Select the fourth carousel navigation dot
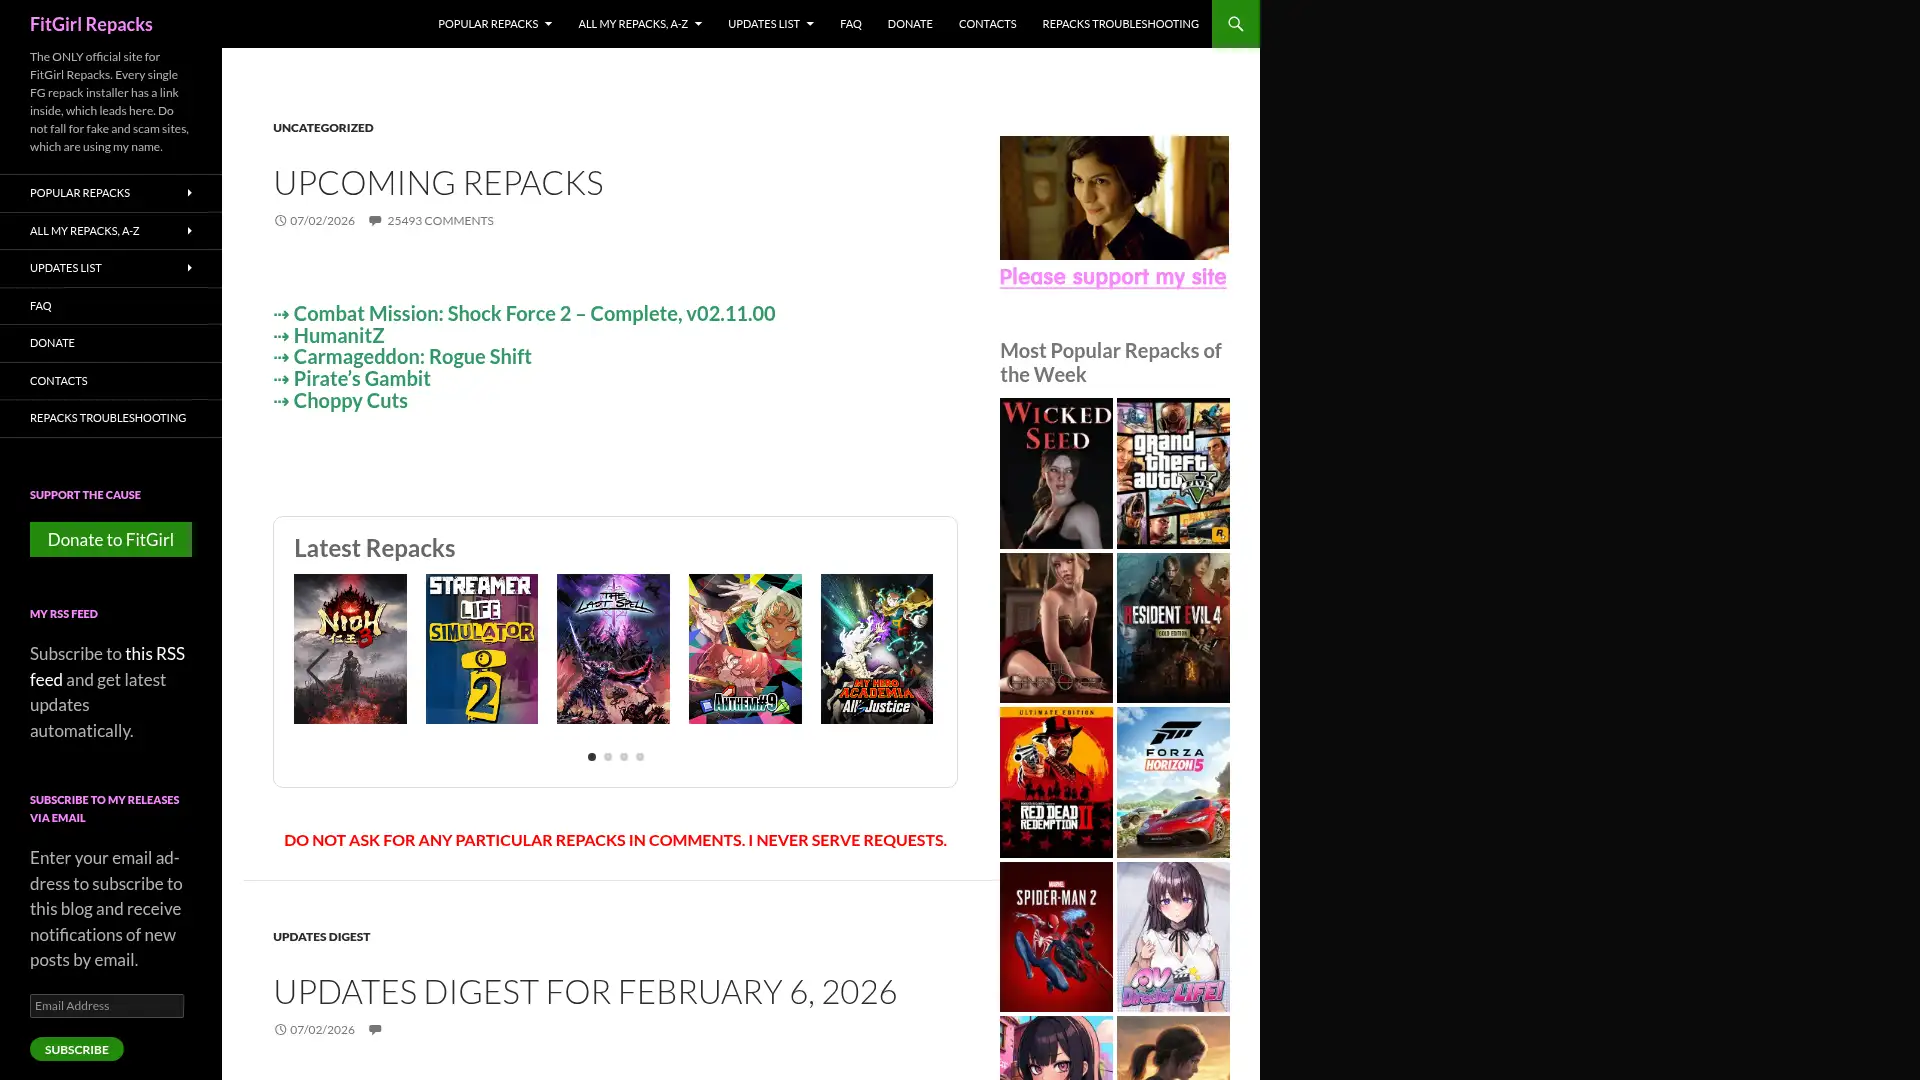 point(640,757)
